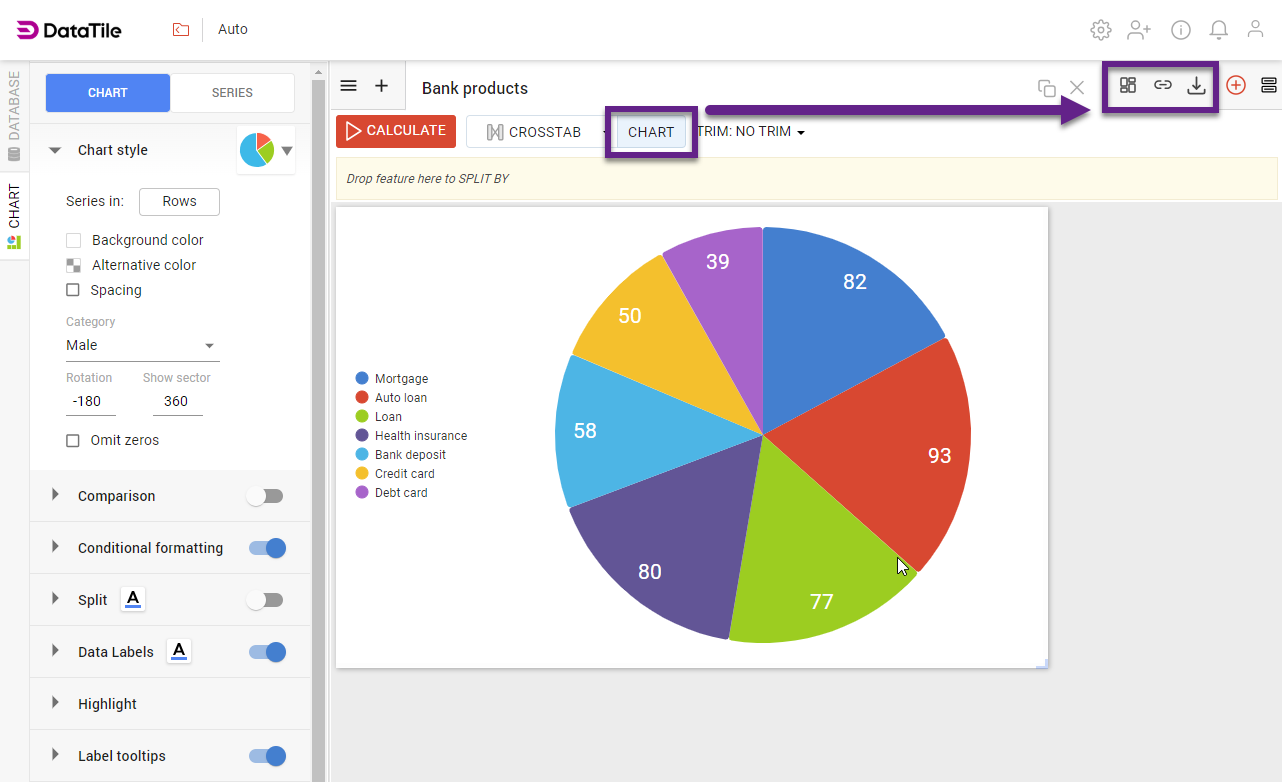
Task: Click the notifications bell icon
Action: (1218, 30)
